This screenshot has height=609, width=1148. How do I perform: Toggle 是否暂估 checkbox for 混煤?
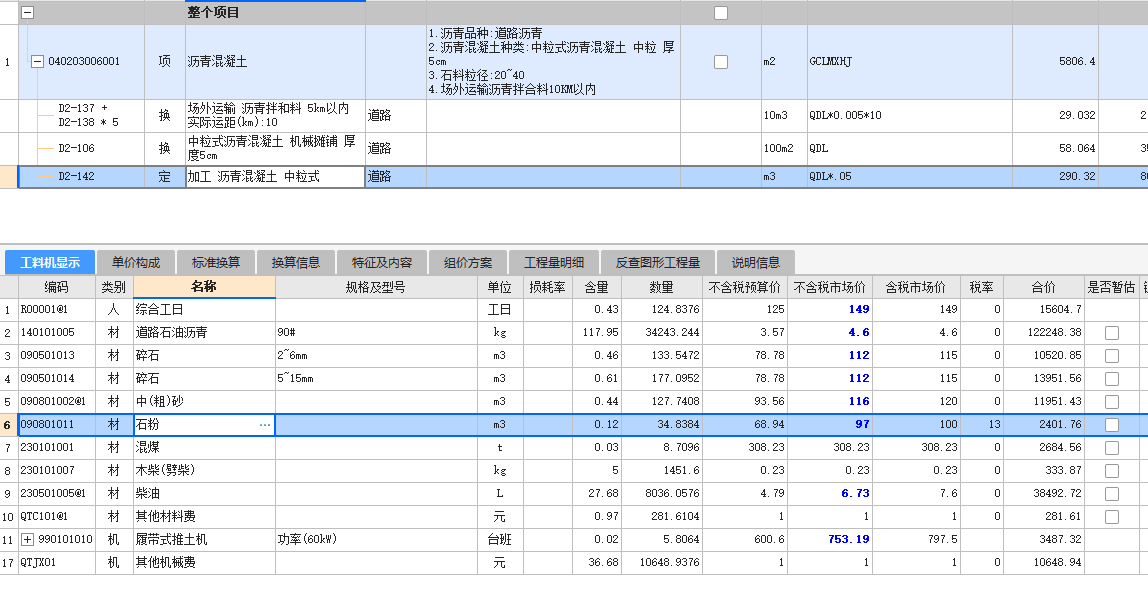pyautogui.click(x=1111, y=447)
